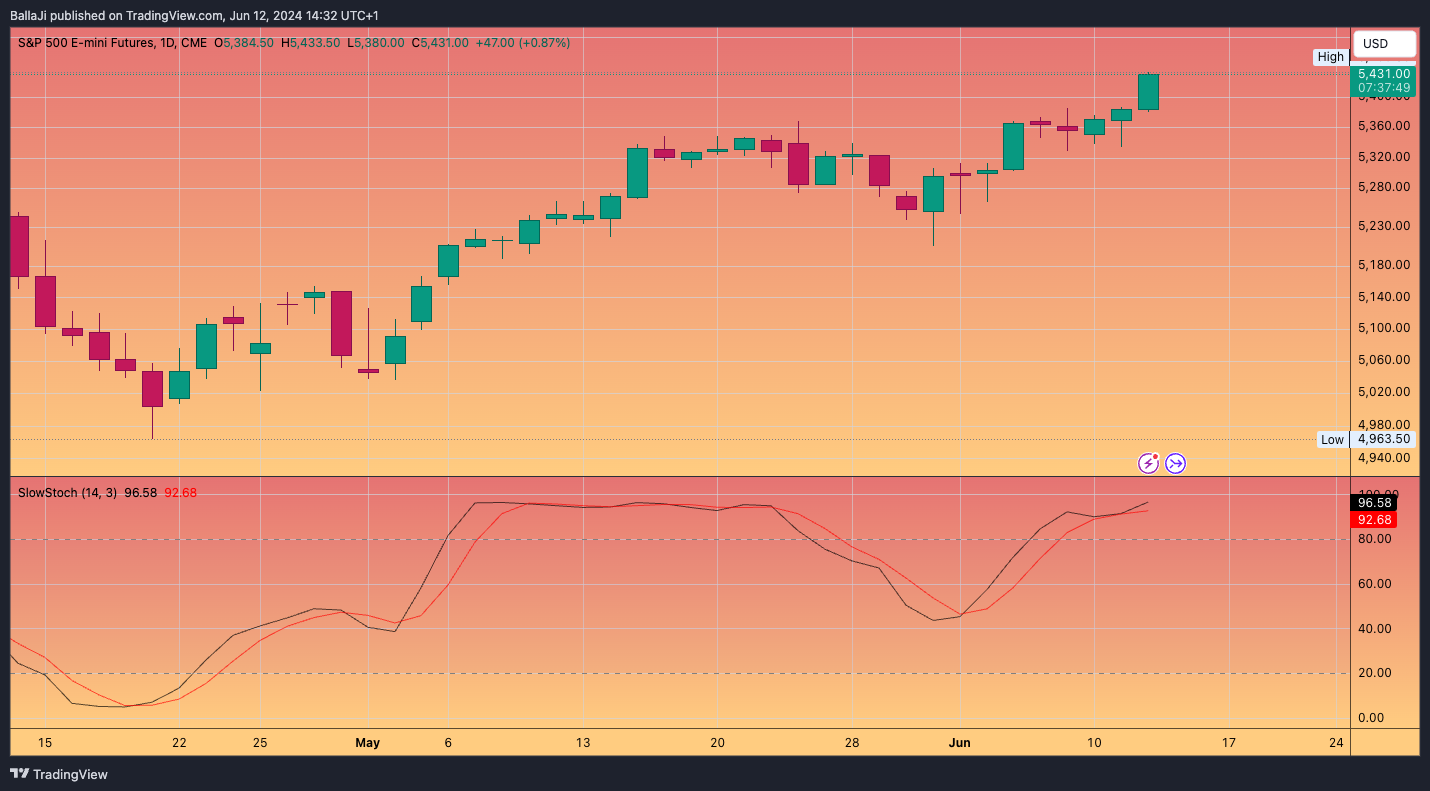1430x791 pixels.
Task: Click the 10 date on time axis
Action: point(1094,742)
